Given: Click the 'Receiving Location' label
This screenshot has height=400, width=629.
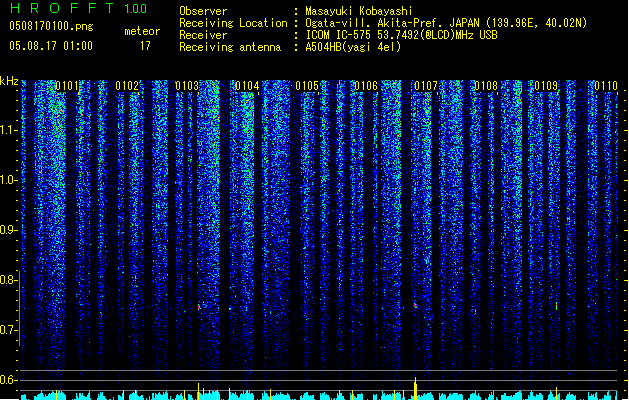Looking at the screenshot, I should click(233, 23).
